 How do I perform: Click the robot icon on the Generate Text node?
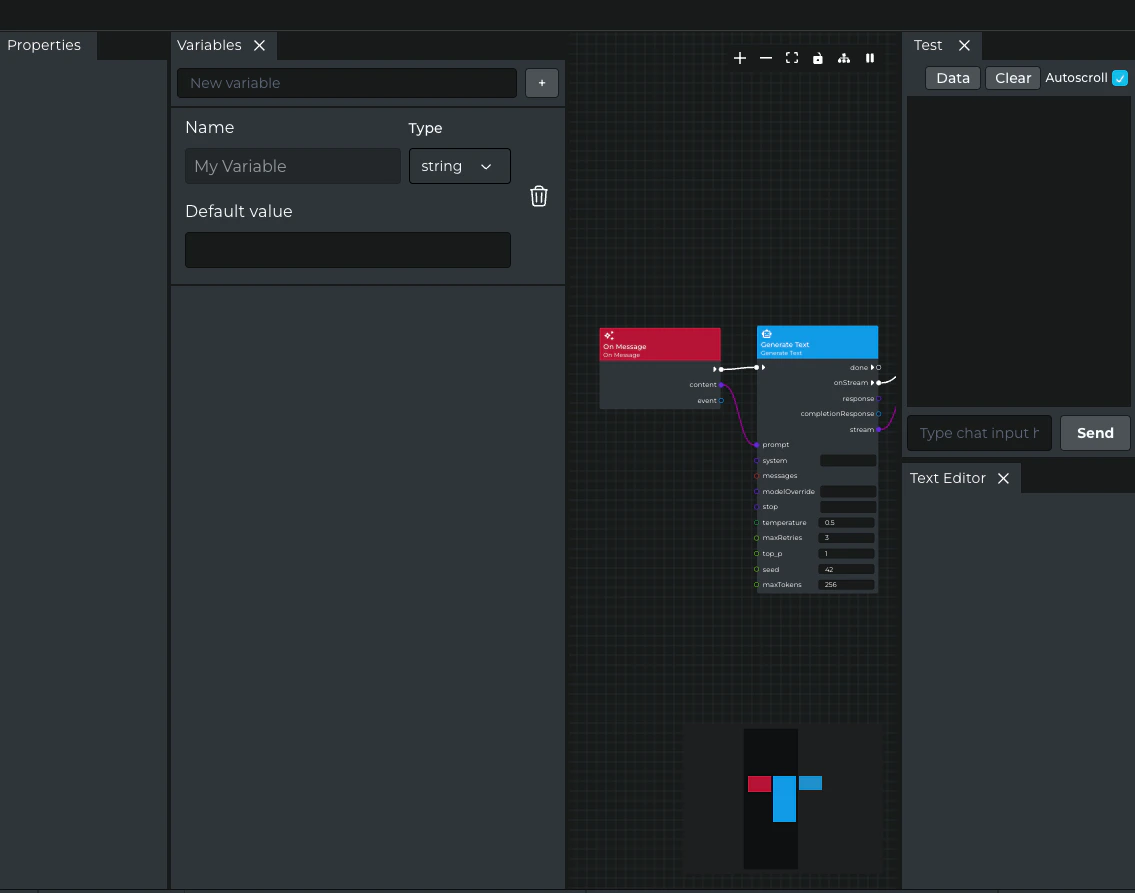766,332
